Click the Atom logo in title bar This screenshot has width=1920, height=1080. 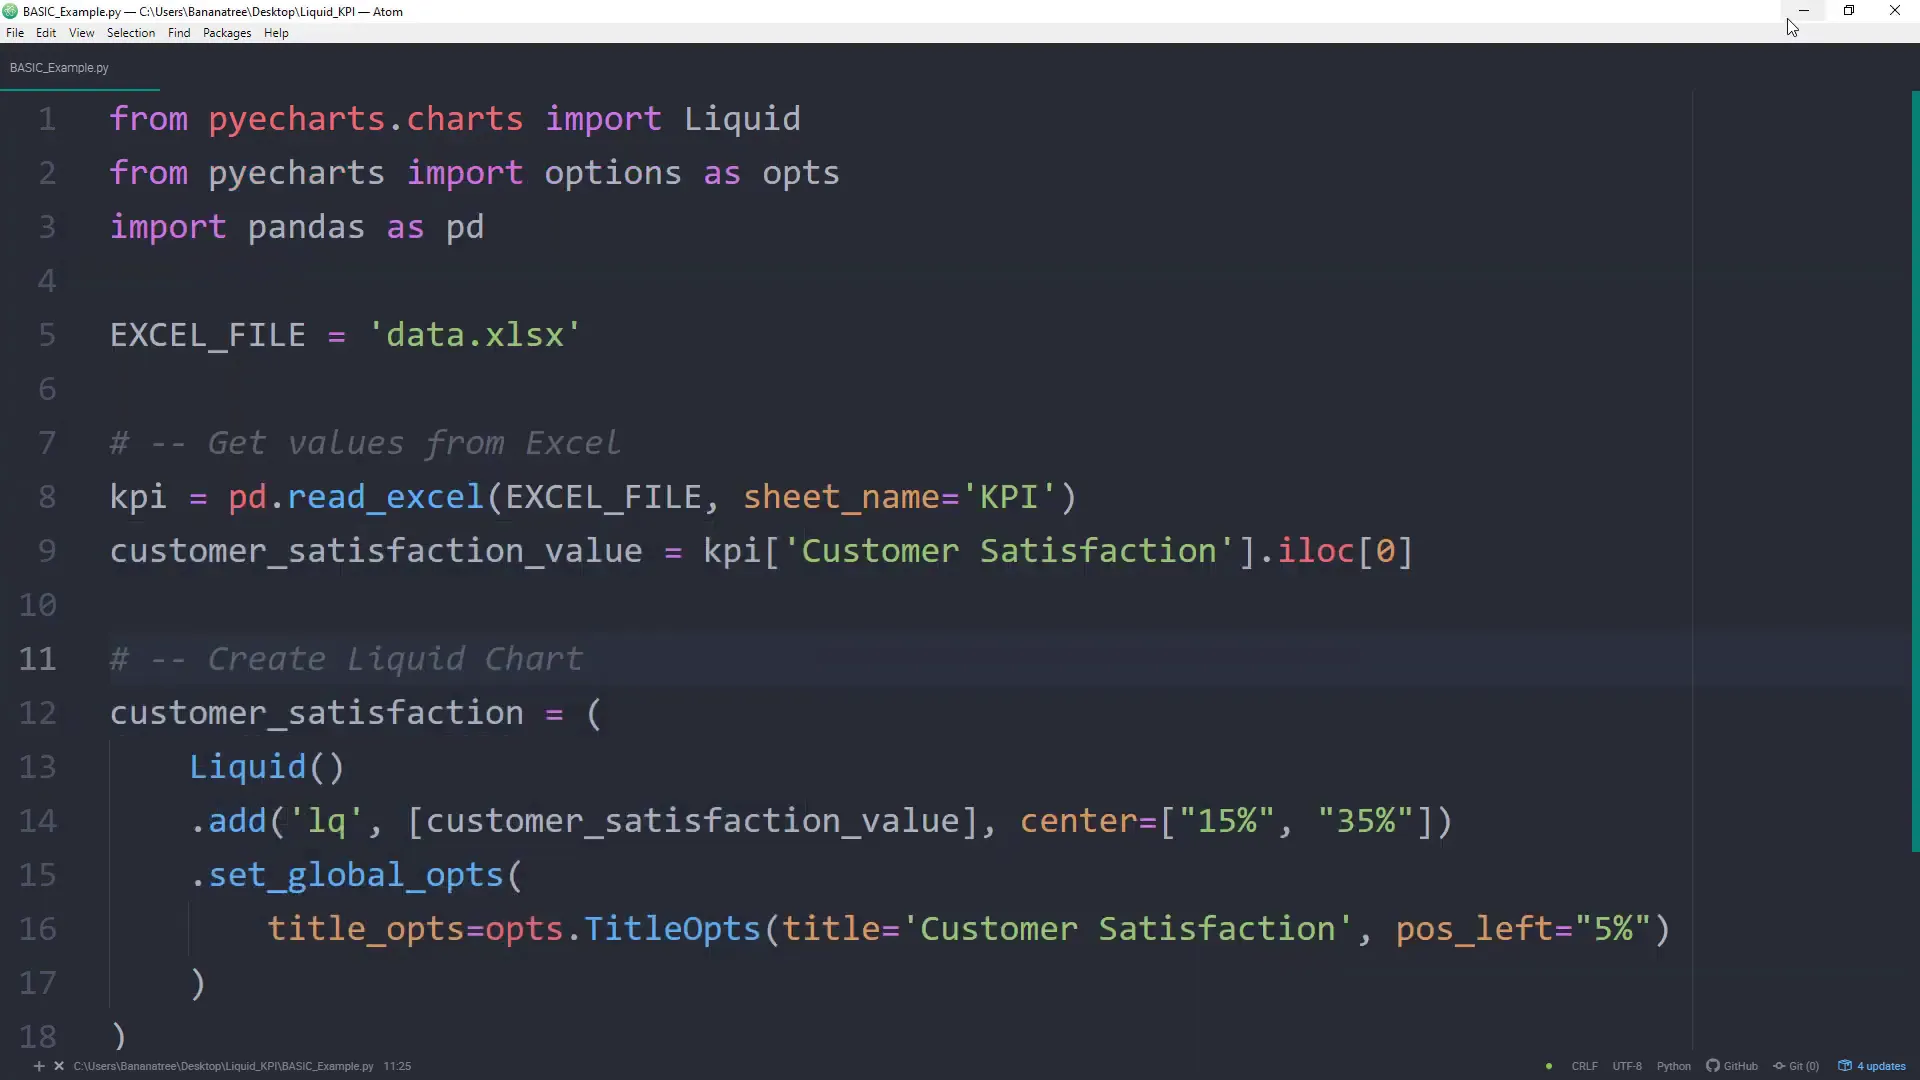coord(10,11)
